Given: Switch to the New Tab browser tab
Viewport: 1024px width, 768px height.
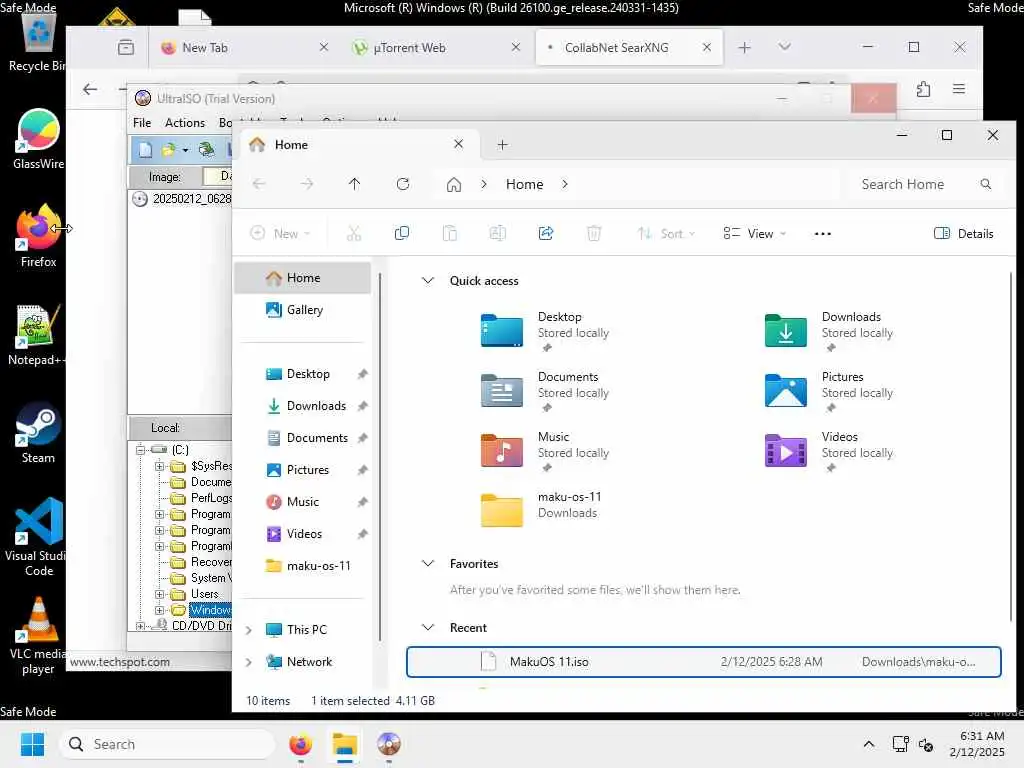Looking at the screenshot, I should (x=246, y=48).
